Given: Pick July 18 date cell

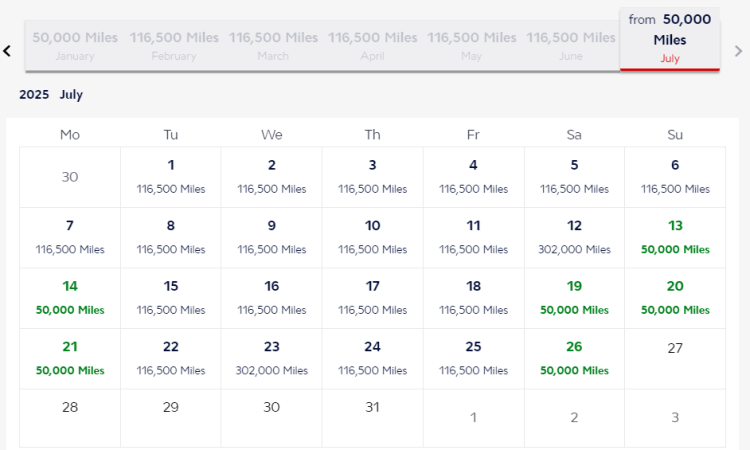Looking at the screenshot, I should point(474,298).
